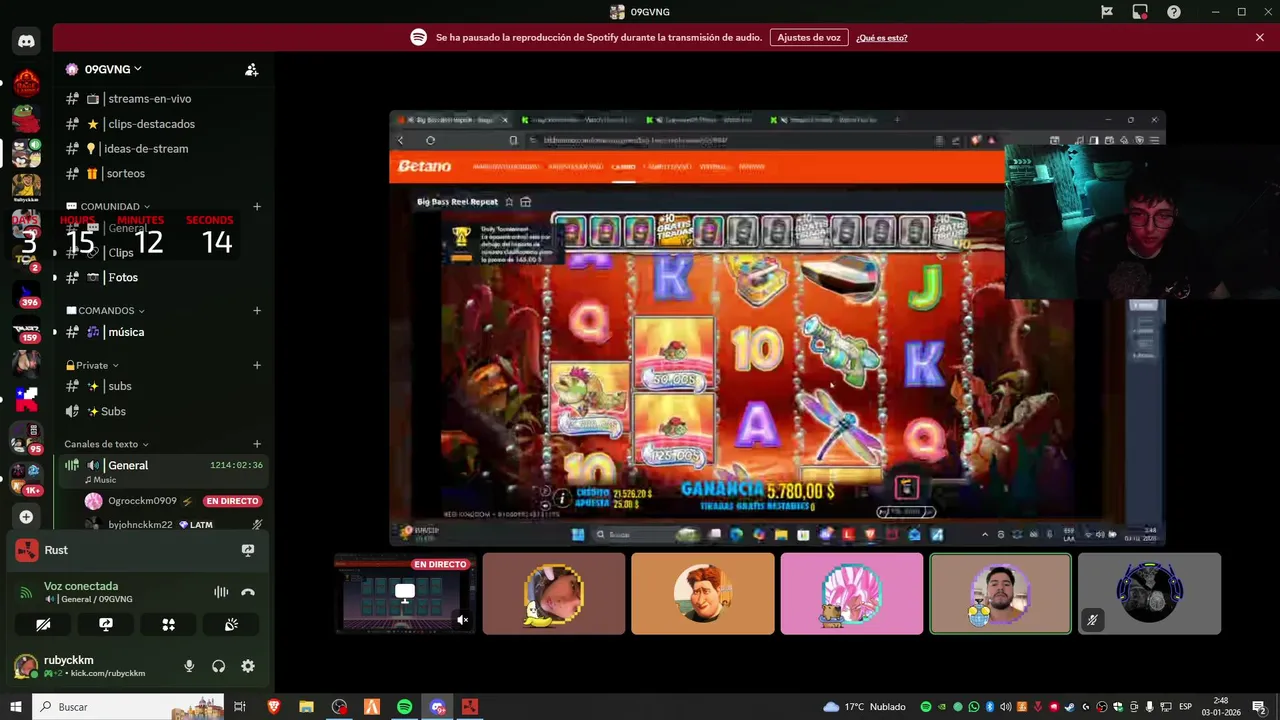Image resolution: width=1280 pixels, height=720 pixels.
Task: Open Discord inbox flag icon
Action: tap(1107, 12)
